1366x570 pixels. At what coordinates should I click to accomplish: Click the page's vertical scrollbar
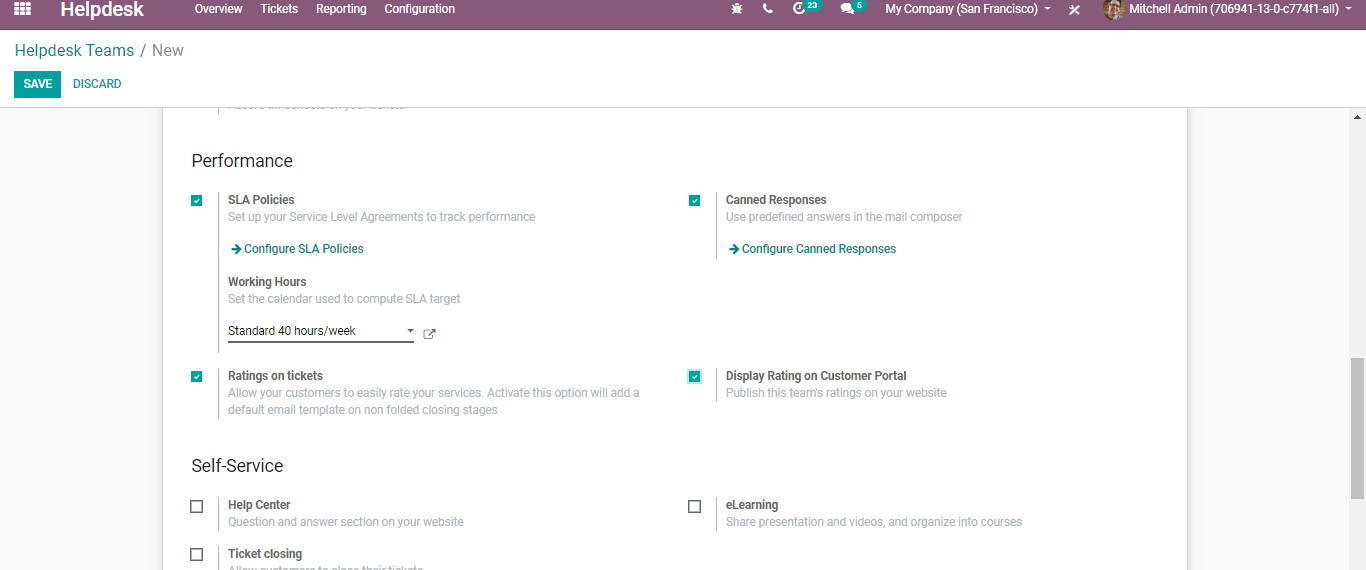(x=1356, y=428)
